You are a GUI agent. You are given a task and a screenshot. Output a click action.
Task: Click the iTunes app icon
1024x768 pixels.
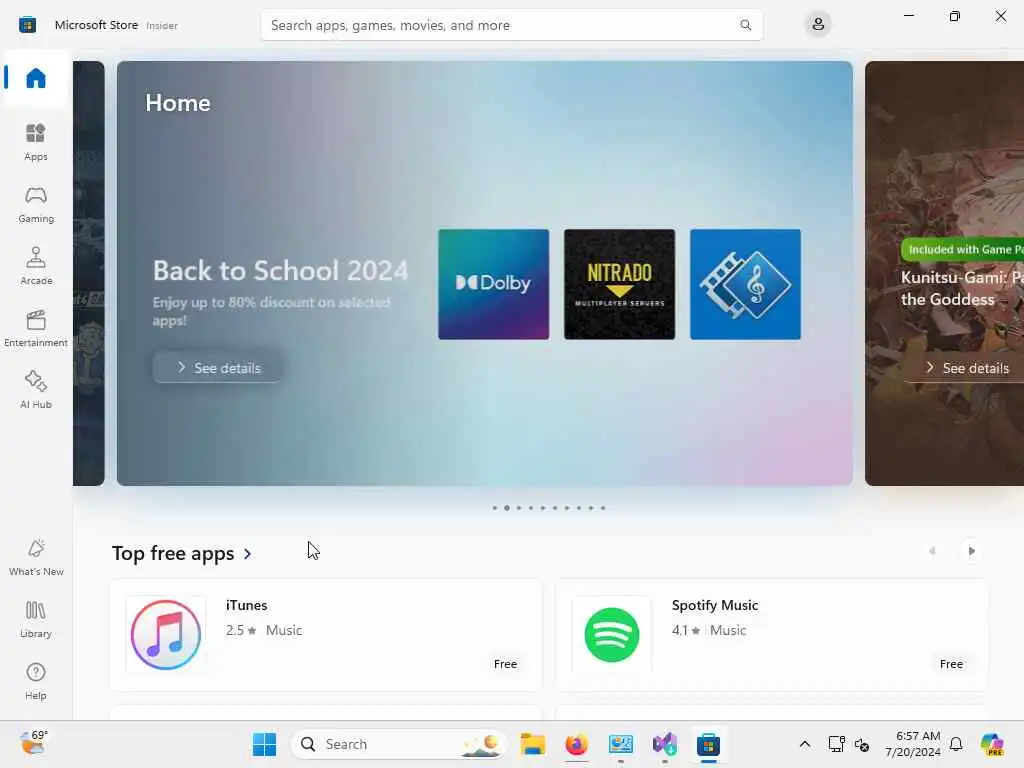166,635
